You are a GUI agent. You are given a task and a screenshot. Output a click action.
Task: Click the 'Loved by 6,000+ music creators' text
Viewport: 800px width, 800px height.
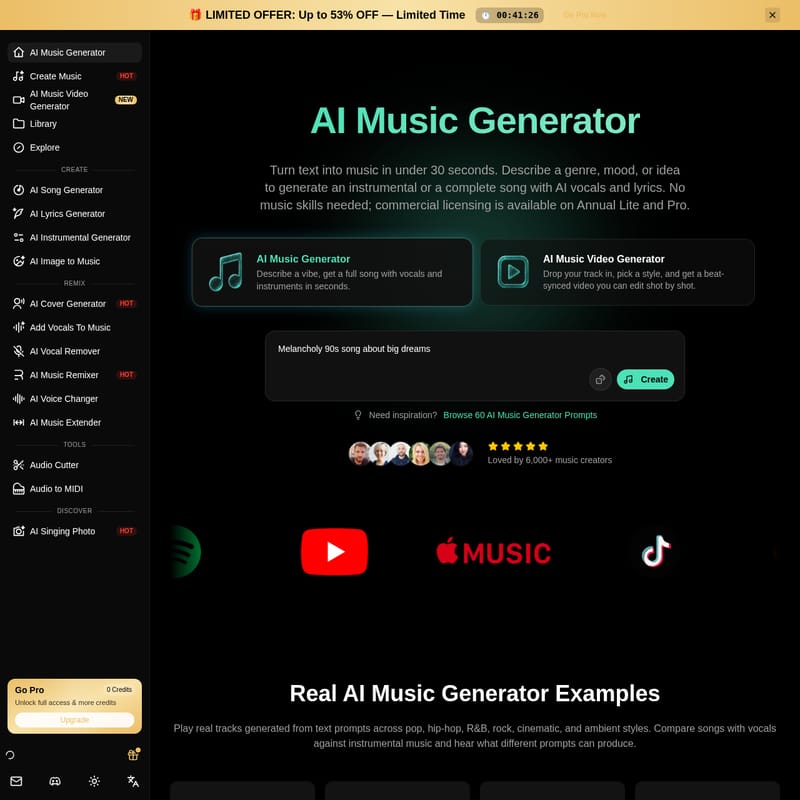pos(549,460)
